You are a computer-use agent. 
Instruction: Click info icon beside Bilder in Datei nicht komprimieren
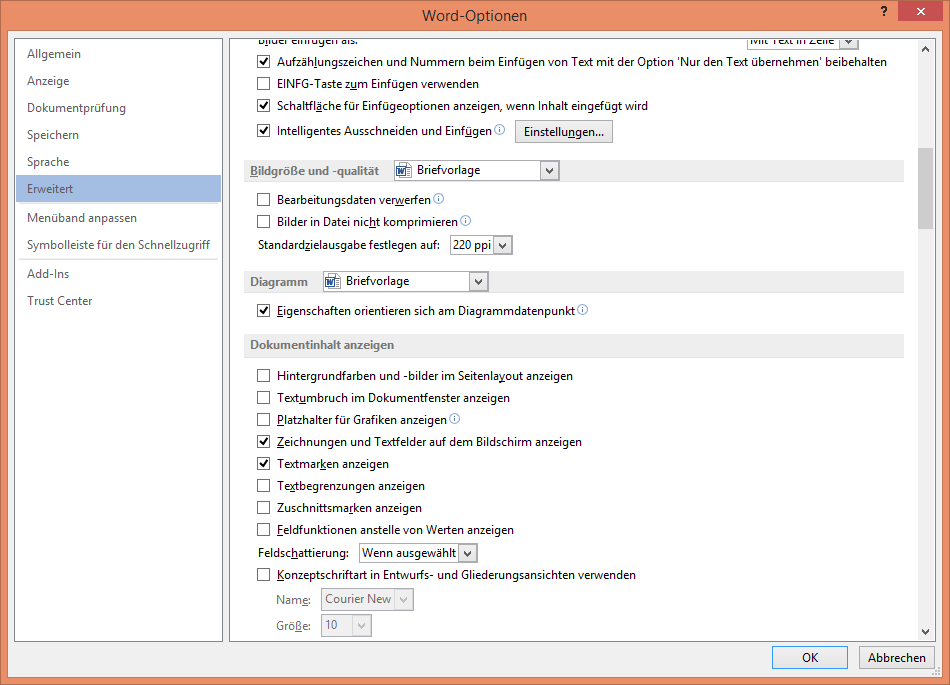point(465,221)
